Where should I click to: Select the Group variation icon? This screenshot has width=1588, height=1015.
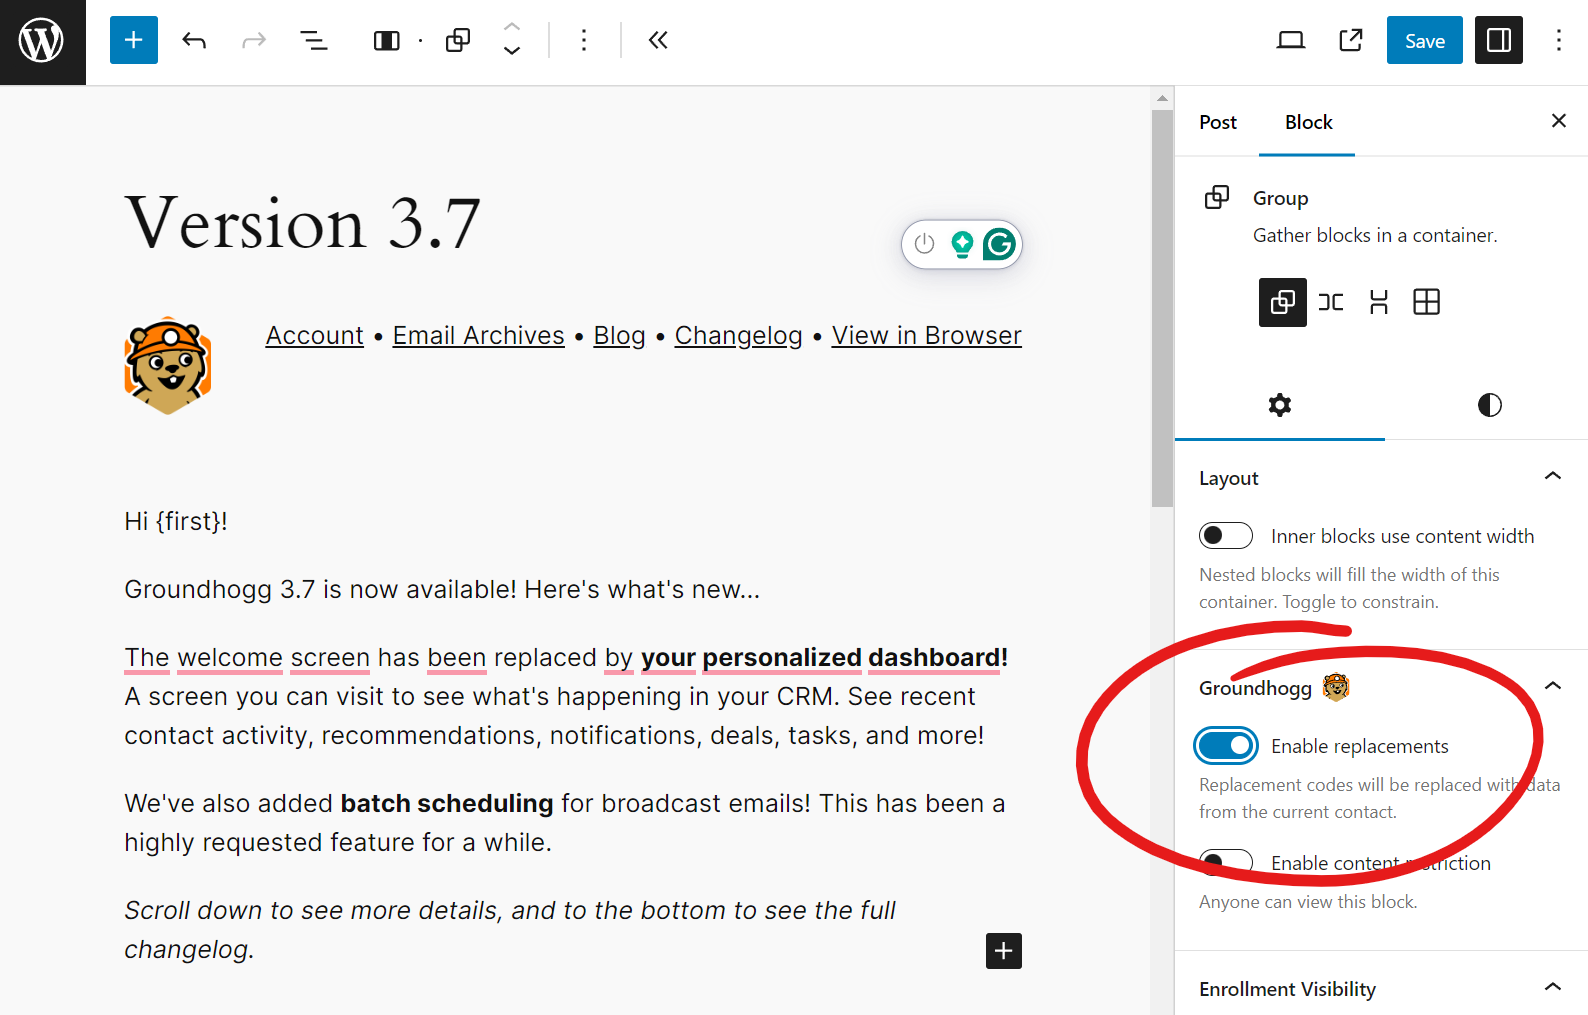[x=1283, y=302]
